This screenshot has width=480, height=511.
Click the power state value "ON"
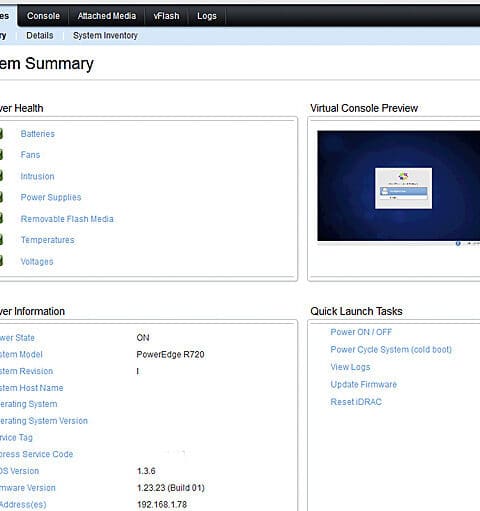[143, 338]
